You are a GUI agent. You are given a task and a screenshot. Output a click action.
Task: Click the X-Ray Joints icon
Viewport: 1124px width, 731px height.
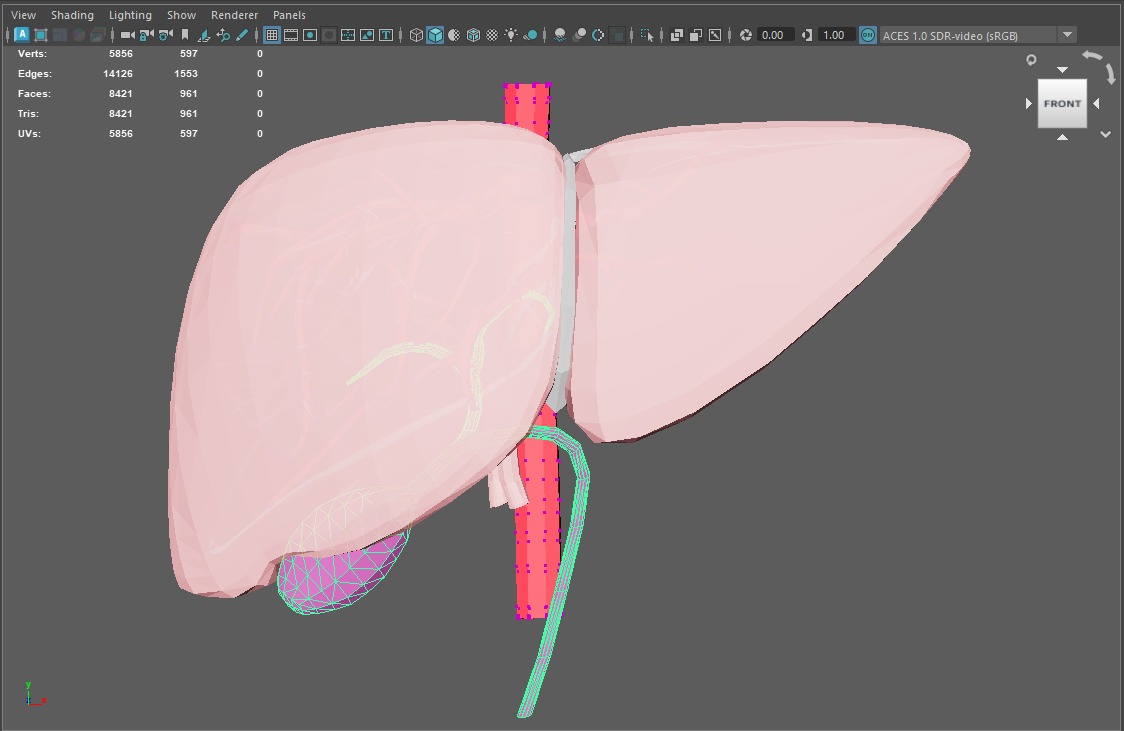(x=715, y=35)
